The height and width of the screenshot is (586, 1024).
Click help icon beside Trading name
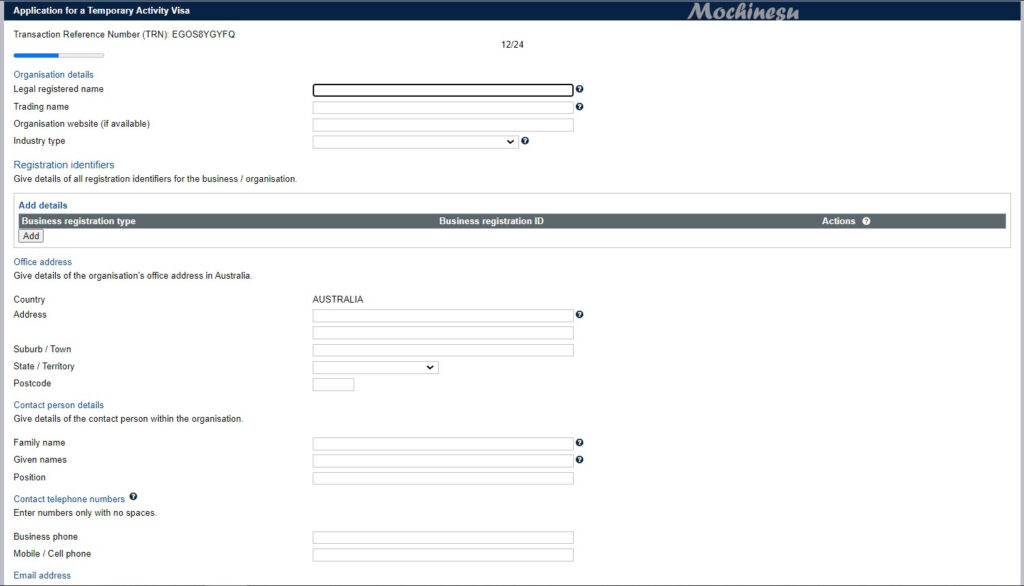[579, 106]
